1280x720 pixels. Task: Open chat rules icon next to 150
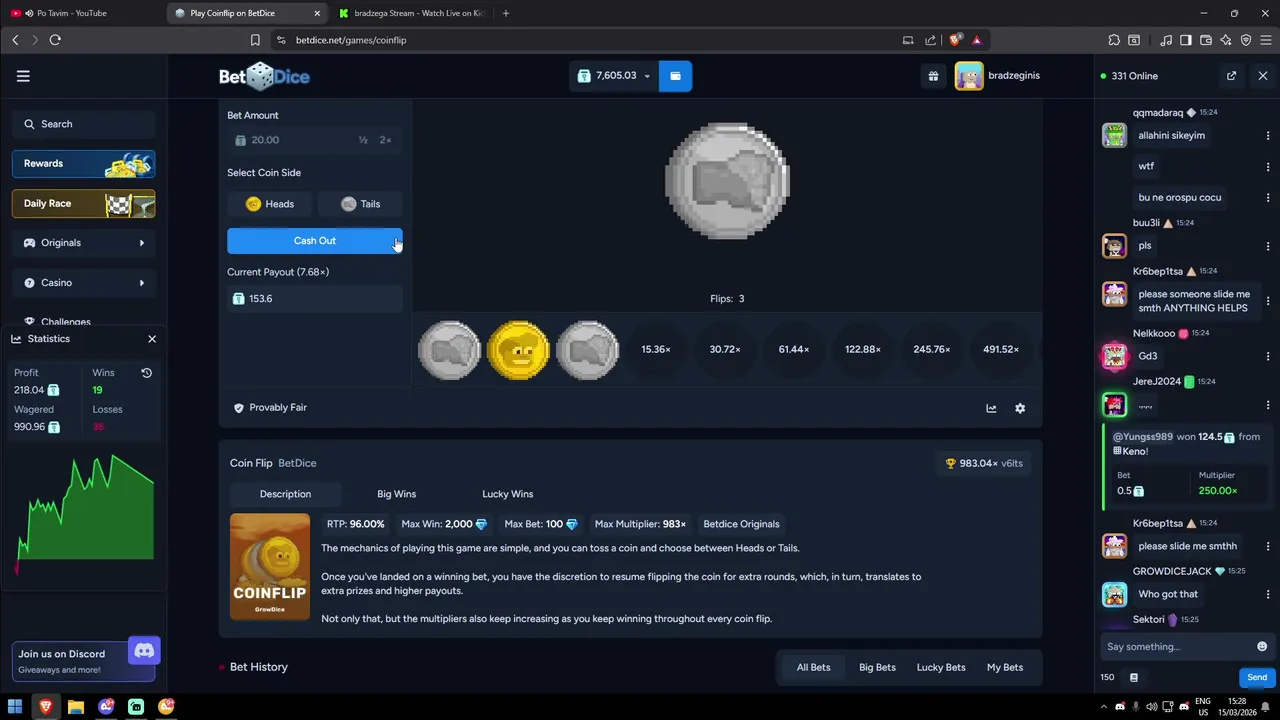click(1134, 678)
